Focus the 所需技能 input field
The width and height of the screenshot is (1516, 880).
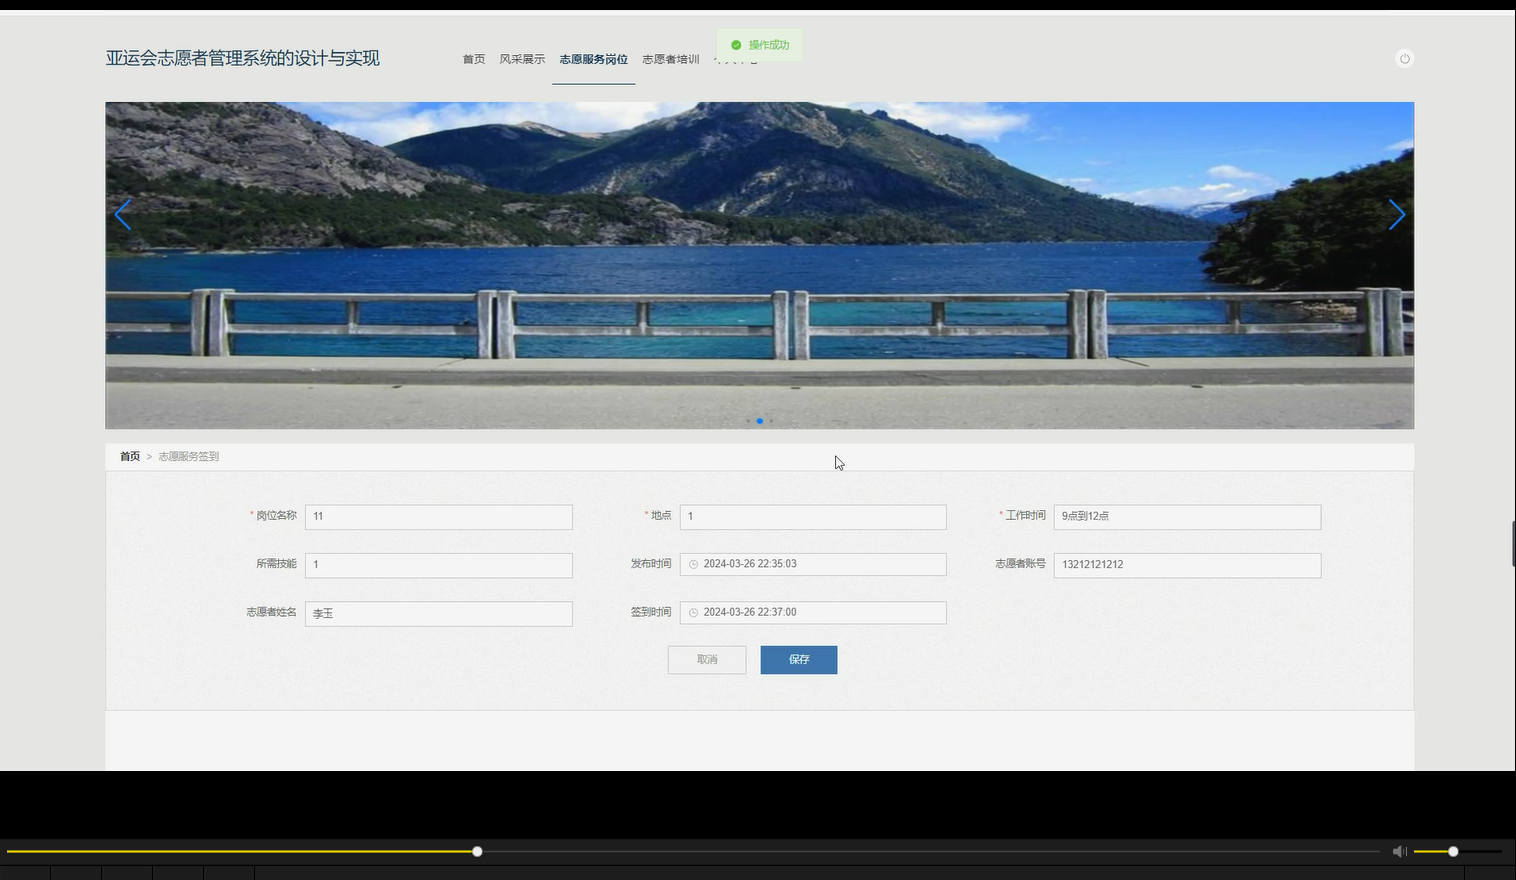pos(439,565)
